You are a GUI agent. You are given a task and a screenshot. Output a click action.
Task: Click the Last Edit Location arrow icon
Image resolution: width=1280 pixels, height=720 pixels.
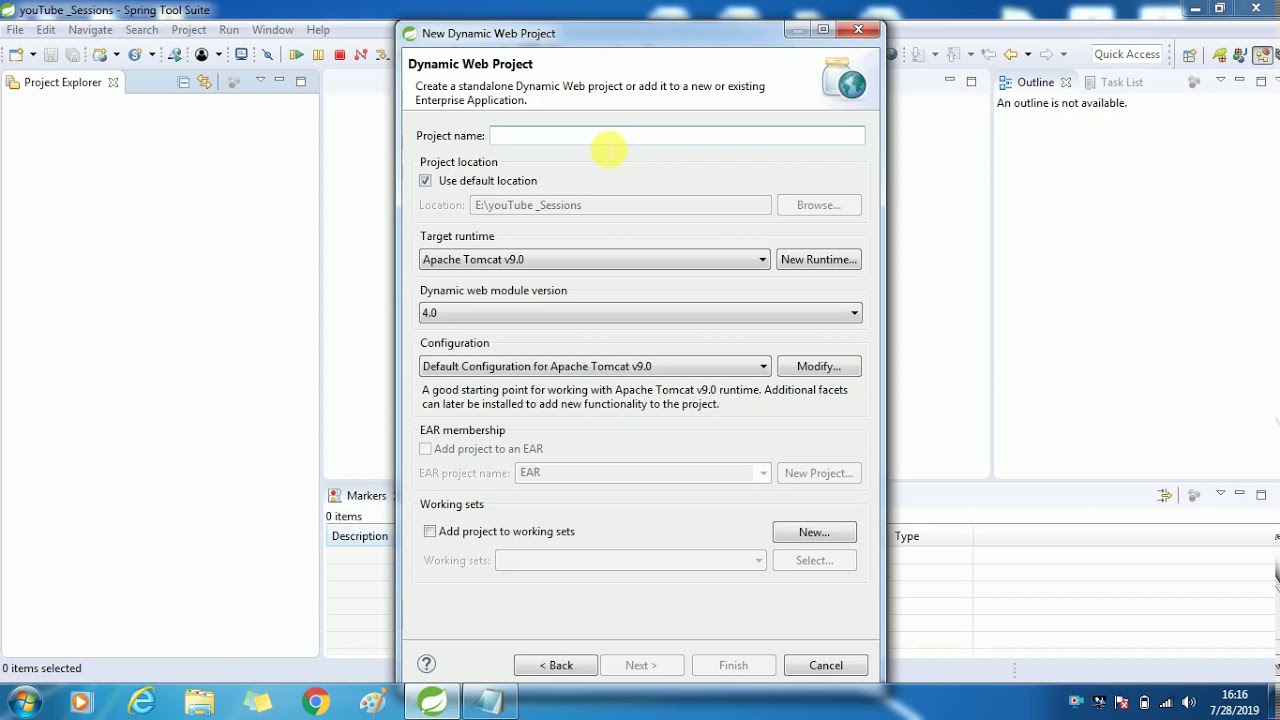(x=989, y=55)
